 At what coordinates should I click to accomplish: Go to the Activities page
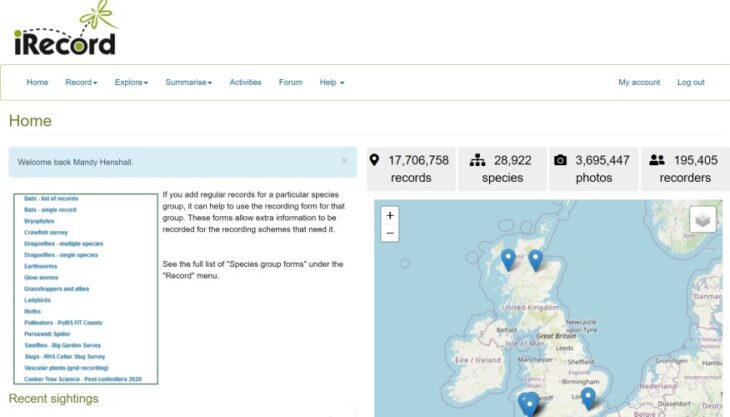[x=245, y=82]
